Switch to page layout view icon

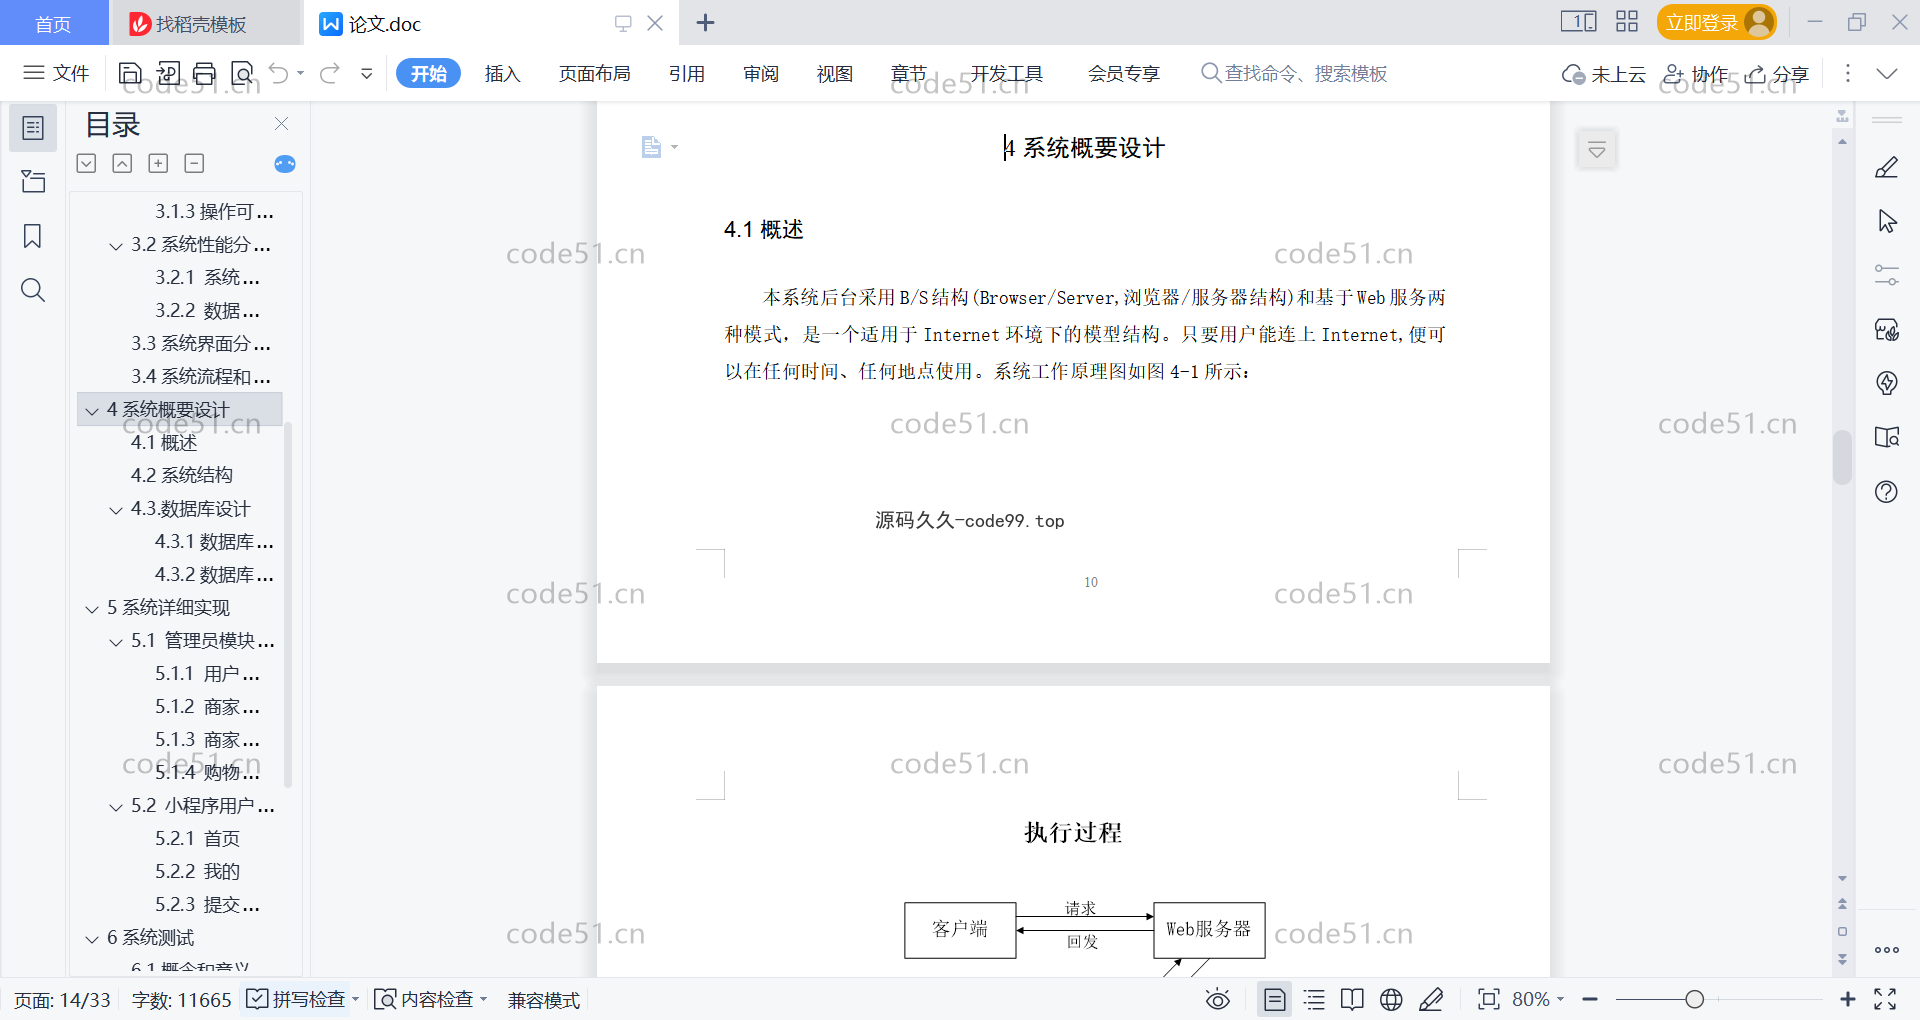coord(1275,999)
